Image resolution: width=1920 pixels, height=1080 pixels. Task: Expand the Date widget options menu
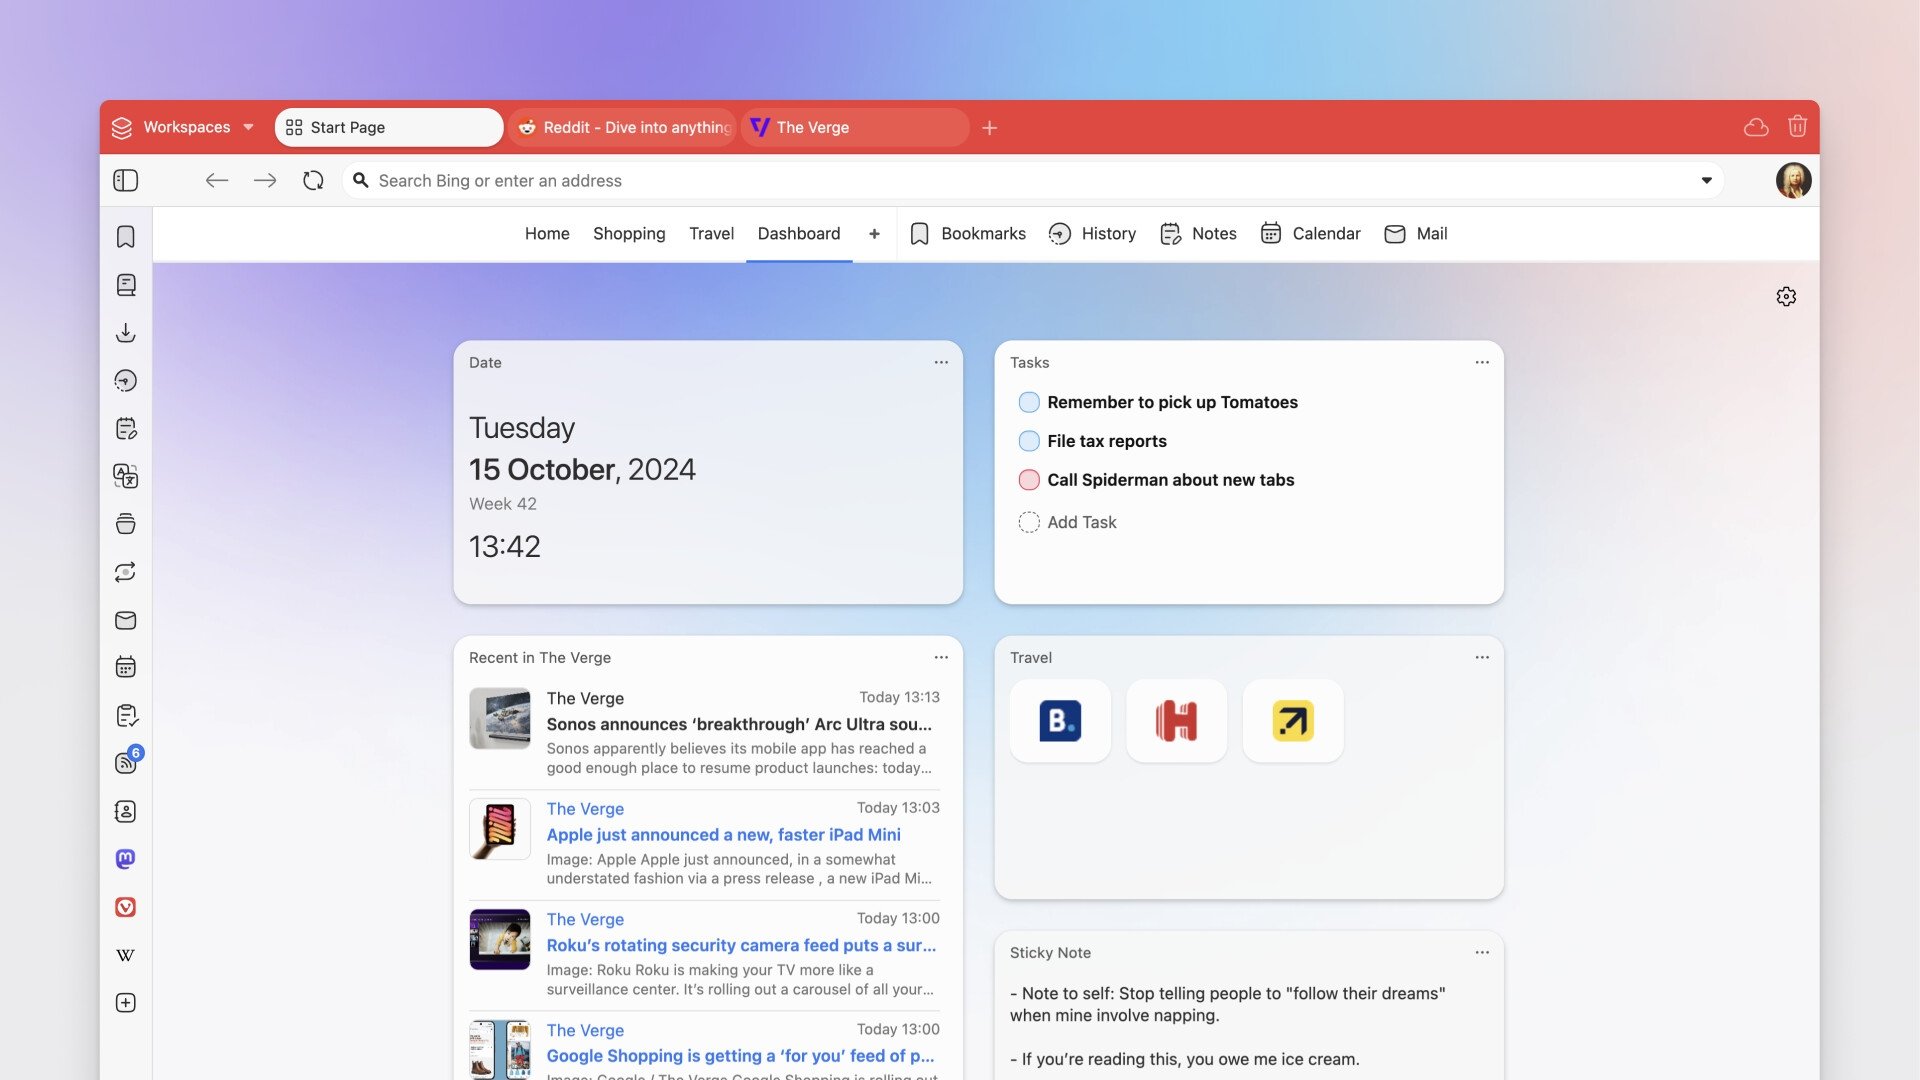pyautogui.click(x=940, y=363)
